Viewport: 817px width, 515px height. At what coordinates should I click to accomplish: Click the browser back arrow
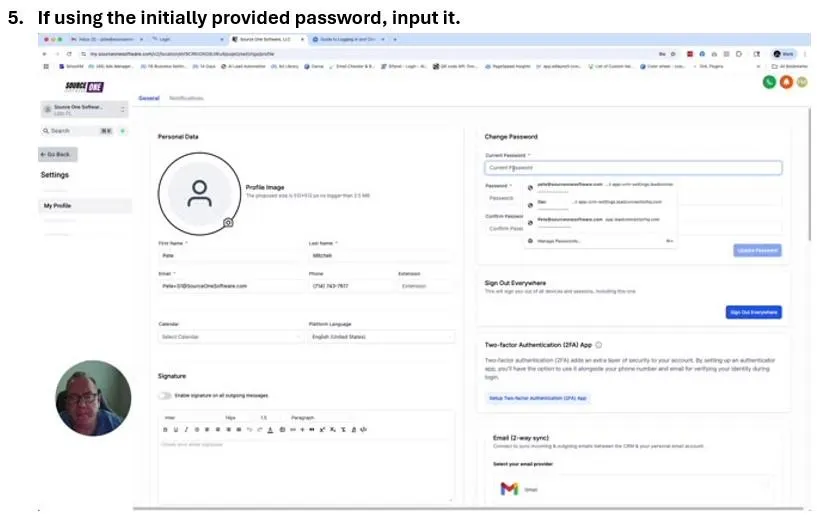tap(45, 54)
